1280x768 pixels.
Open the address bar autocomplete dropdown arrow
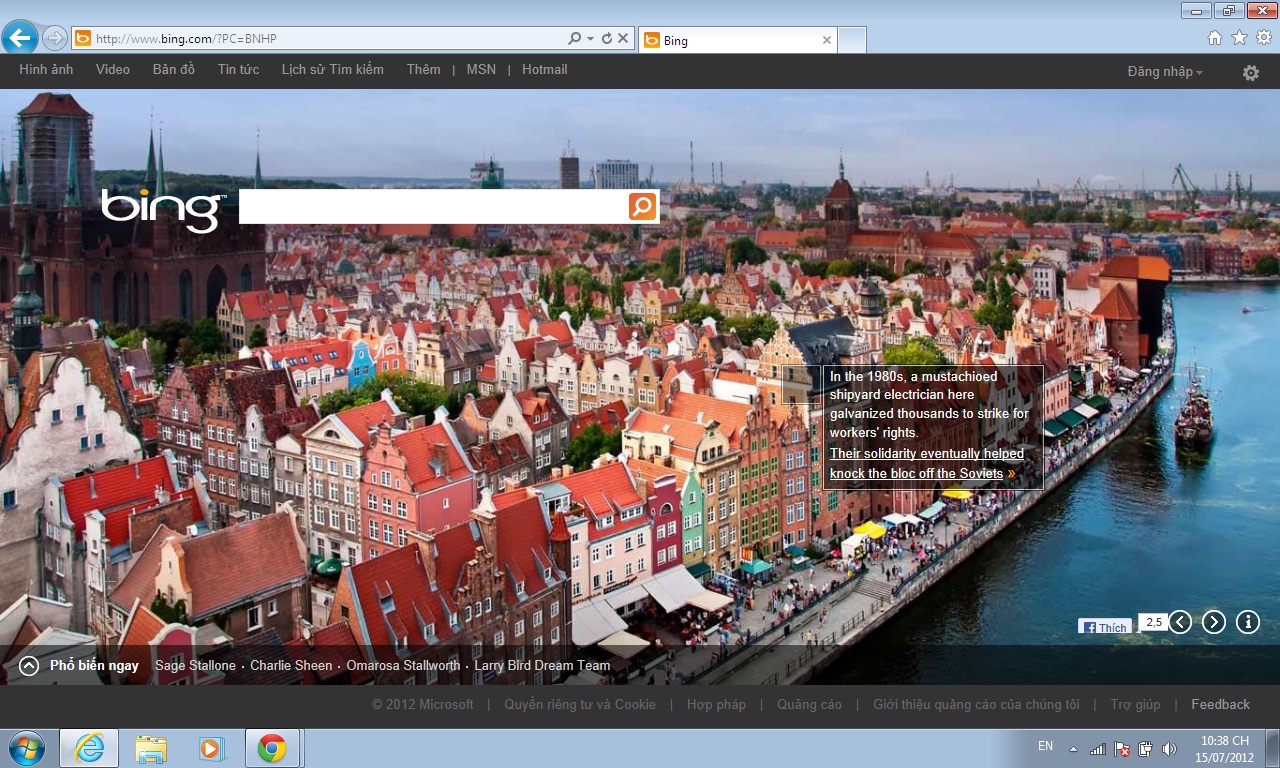(590, 39)
